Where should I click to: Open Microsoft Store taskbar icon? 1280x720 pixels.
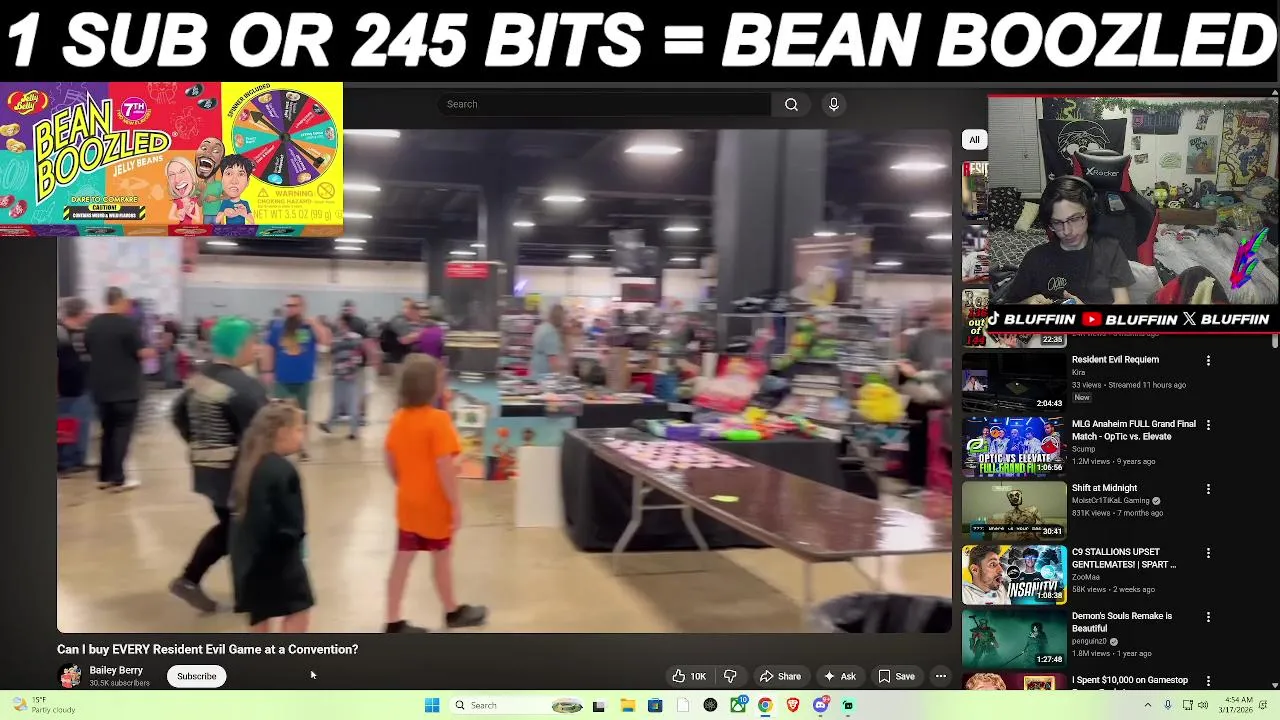pos(655,705)
